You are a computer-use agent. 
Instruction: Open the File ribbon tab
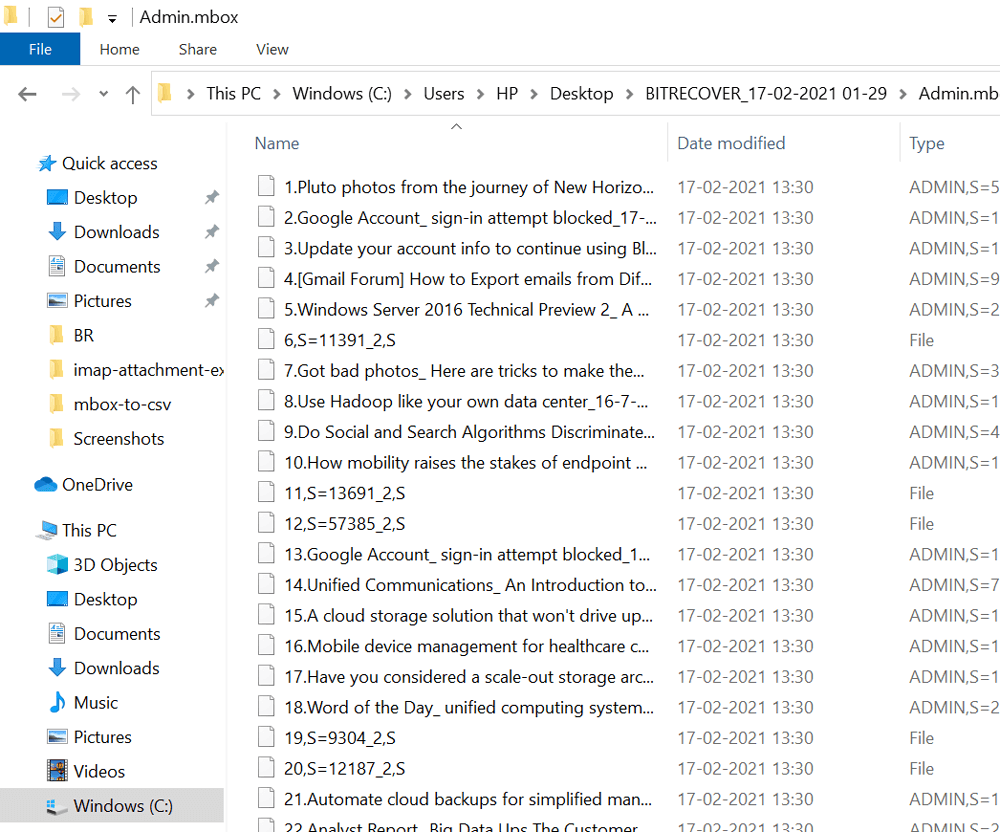40,49
